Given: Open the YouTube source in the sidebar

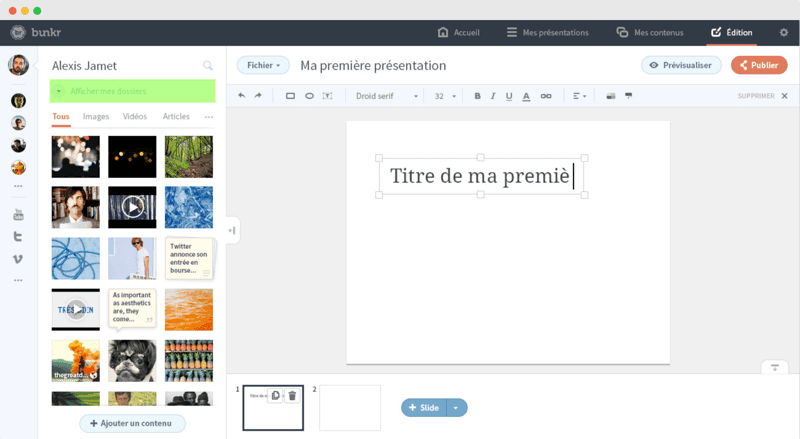Looking at the screenshot, I should click(x=18, y=215).
